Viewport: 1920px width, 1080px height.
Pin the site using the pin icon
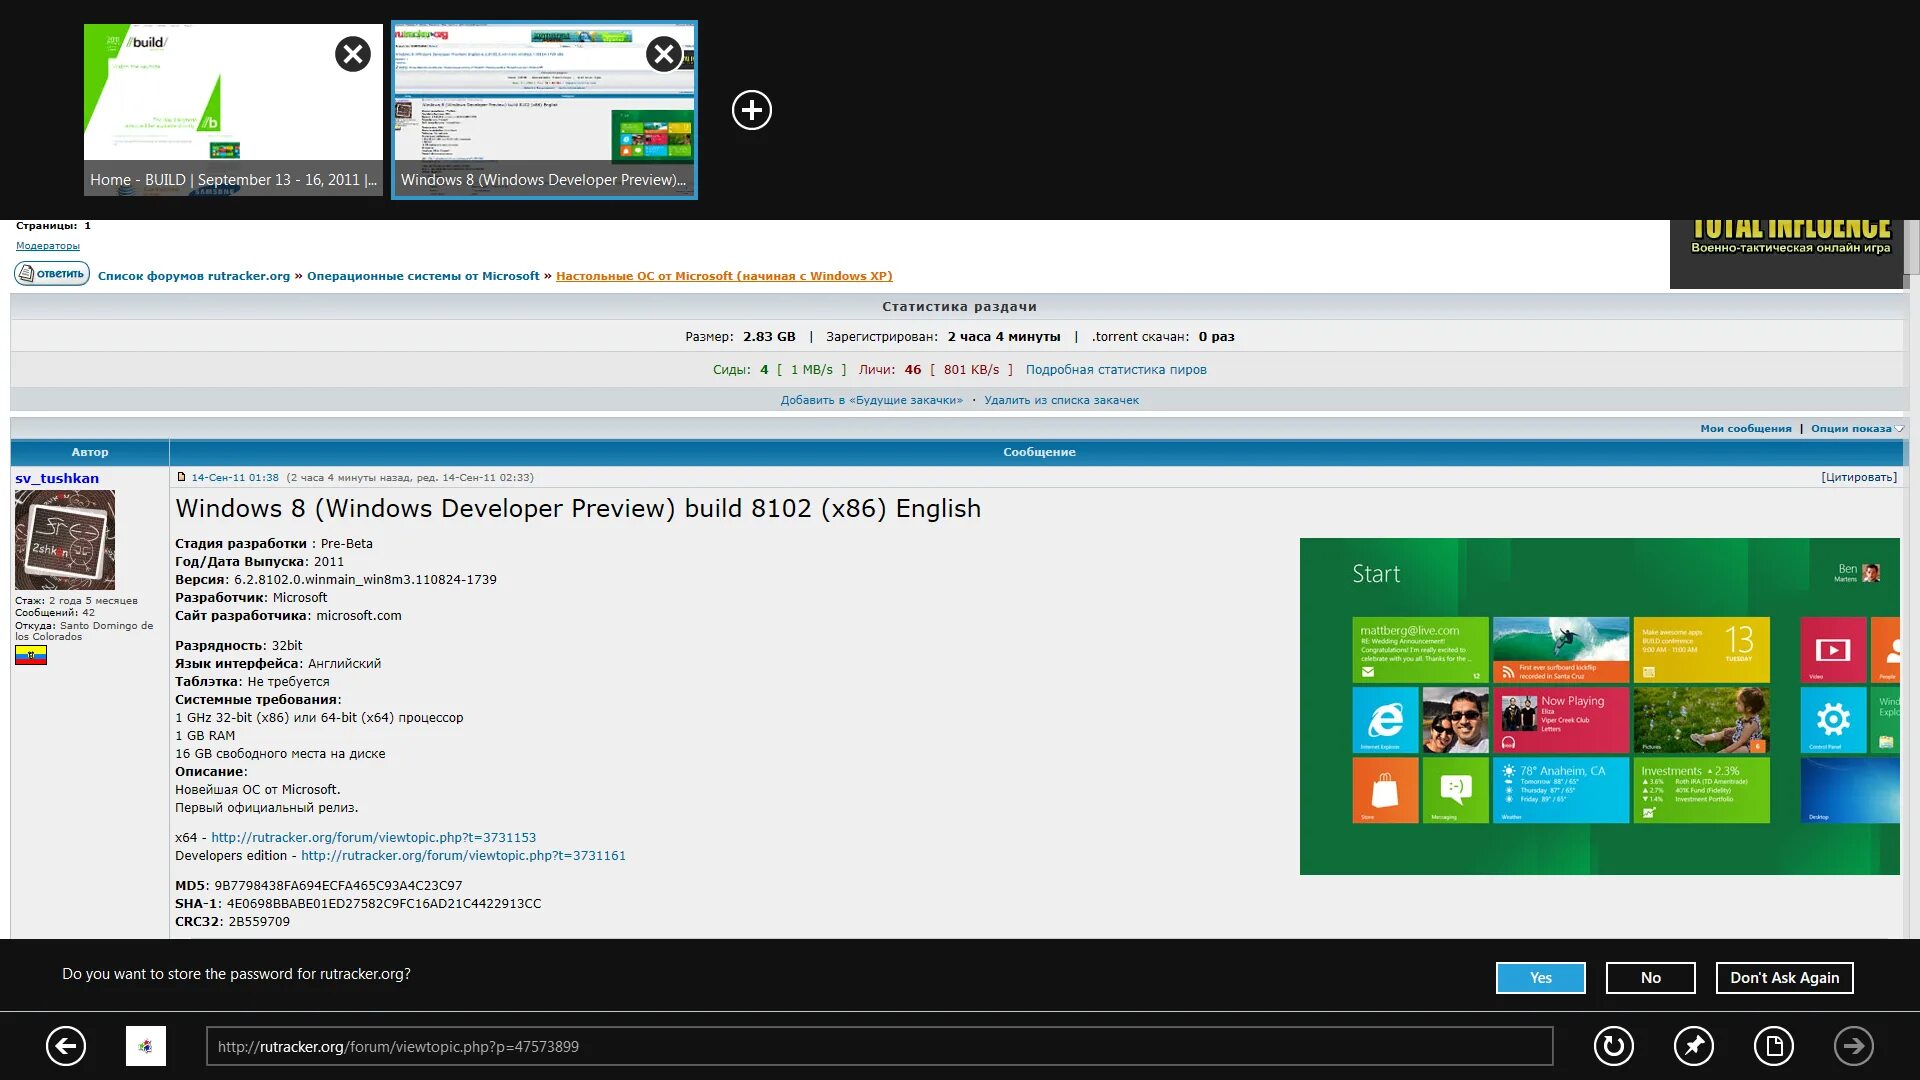pos(1694,1046)
